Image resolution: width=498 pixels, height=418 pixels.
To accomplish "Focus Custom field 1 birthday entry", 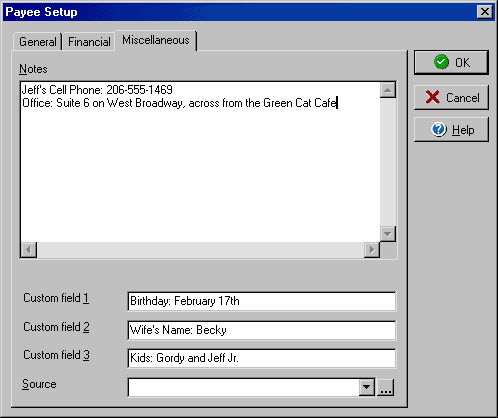I will [x=262, y=301].
